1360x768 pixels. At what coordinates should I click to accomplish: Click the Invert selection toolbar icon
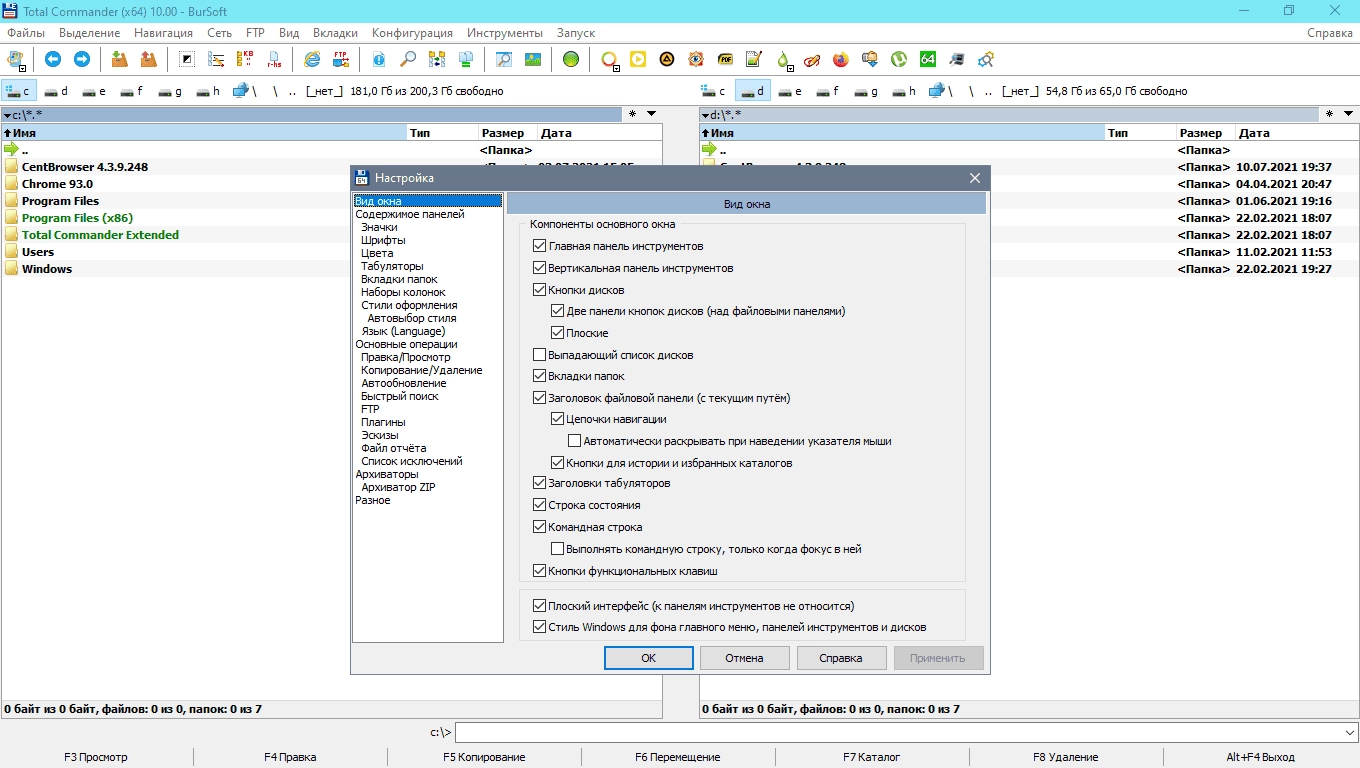186,59
